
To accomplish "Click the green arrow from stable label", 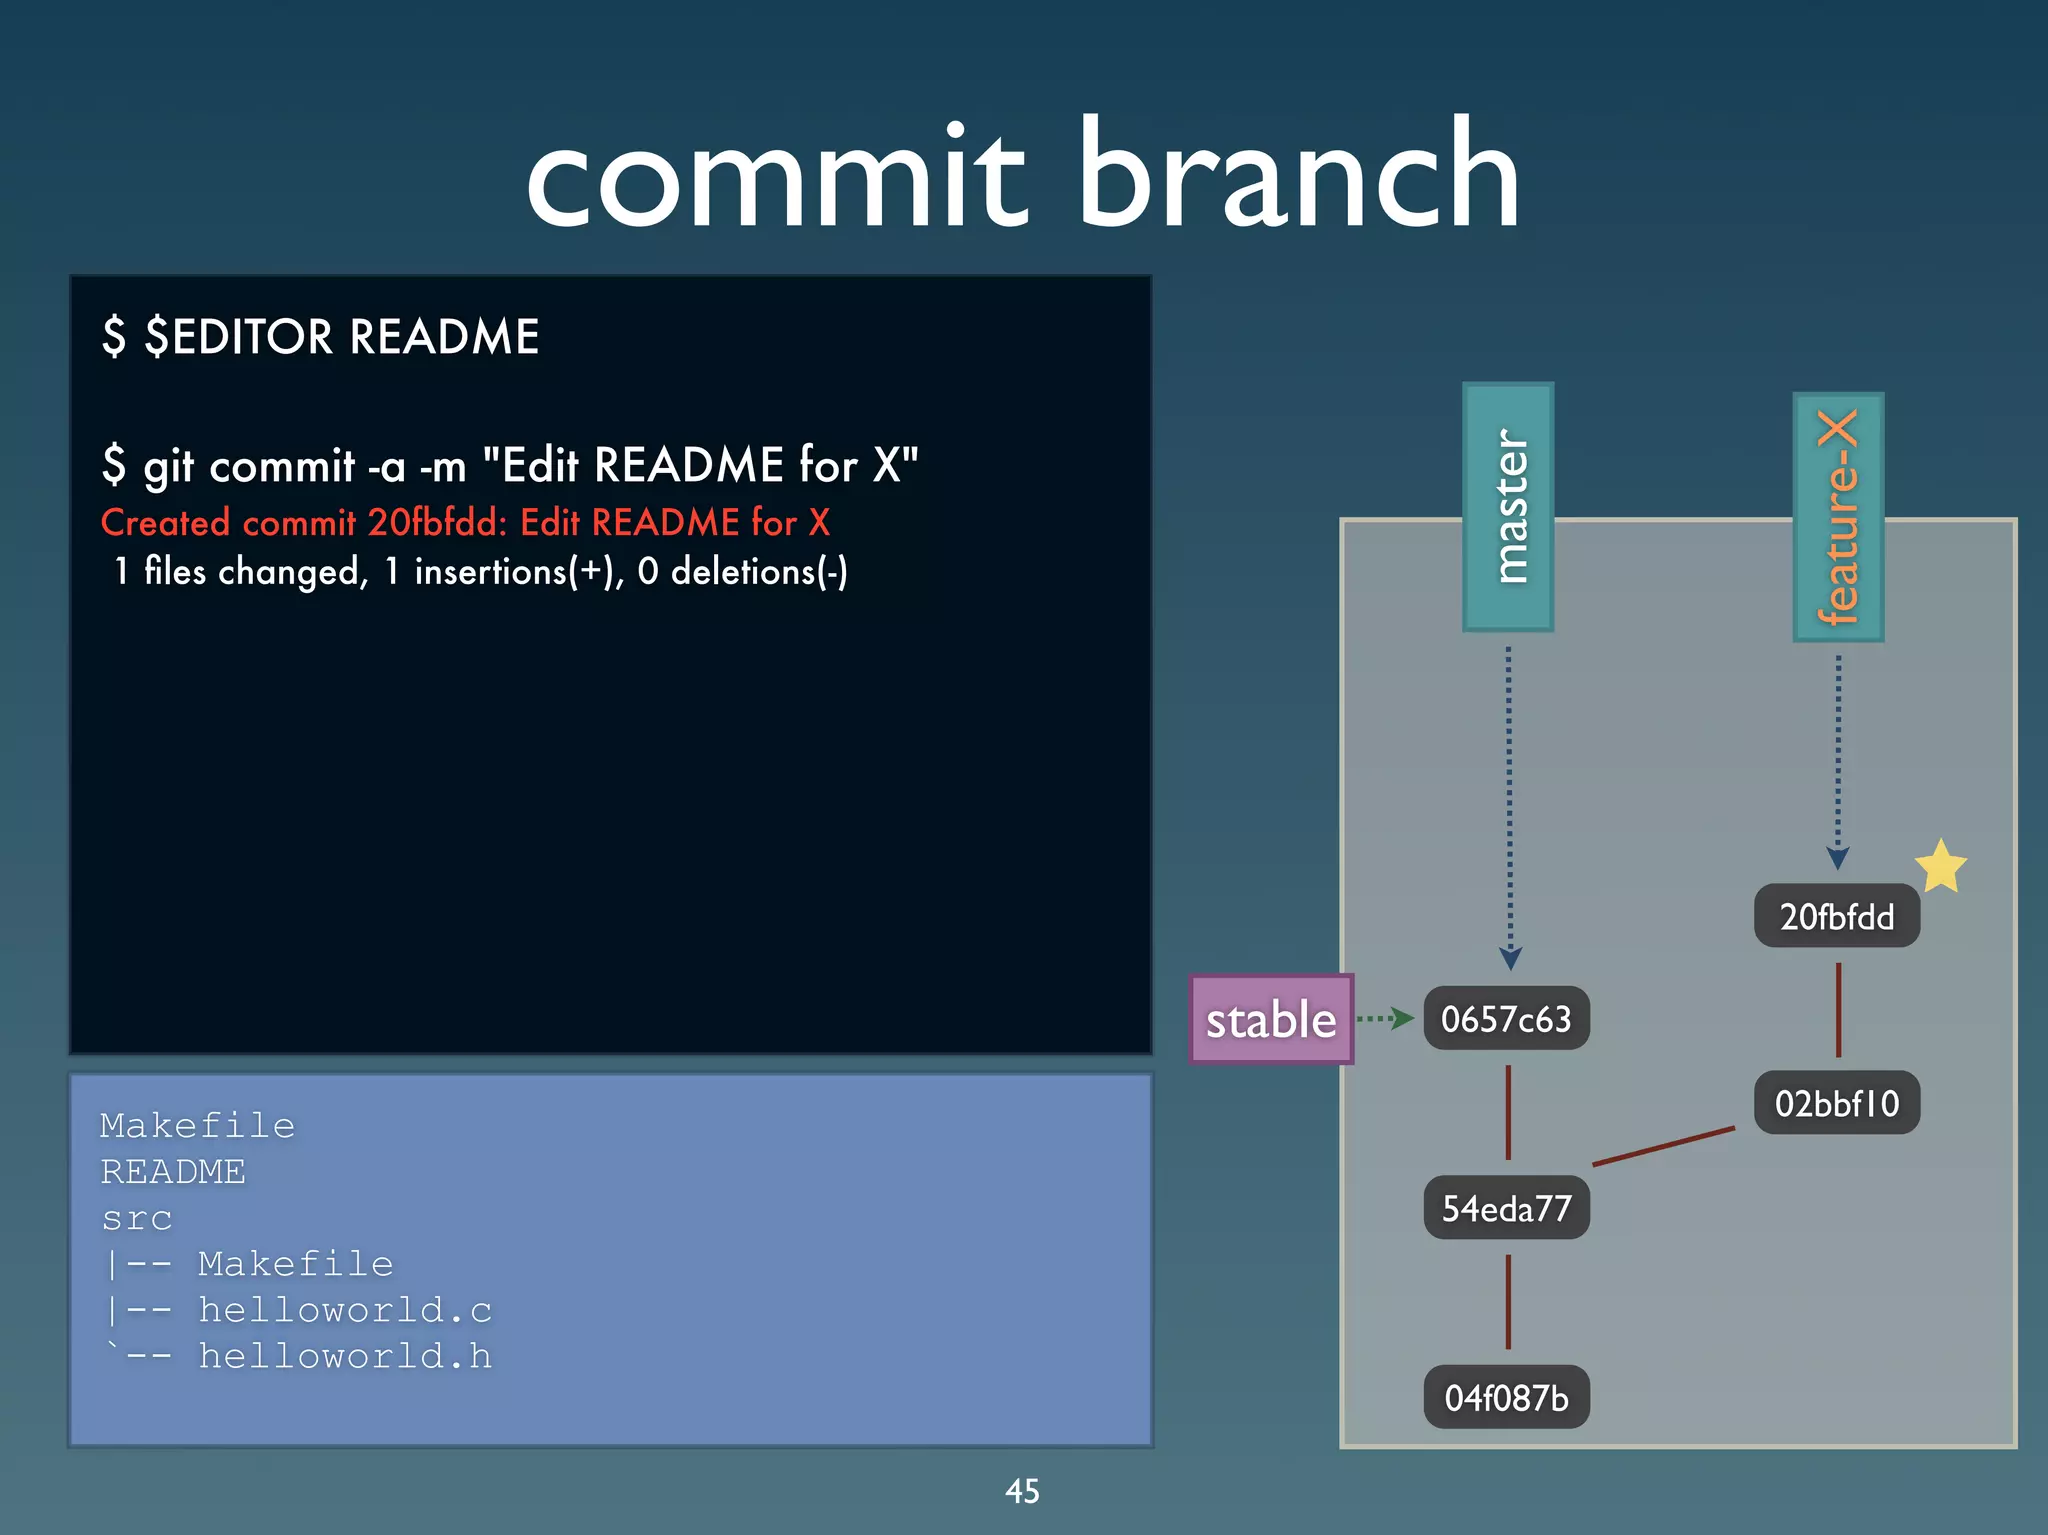I will [1386, 1019].
